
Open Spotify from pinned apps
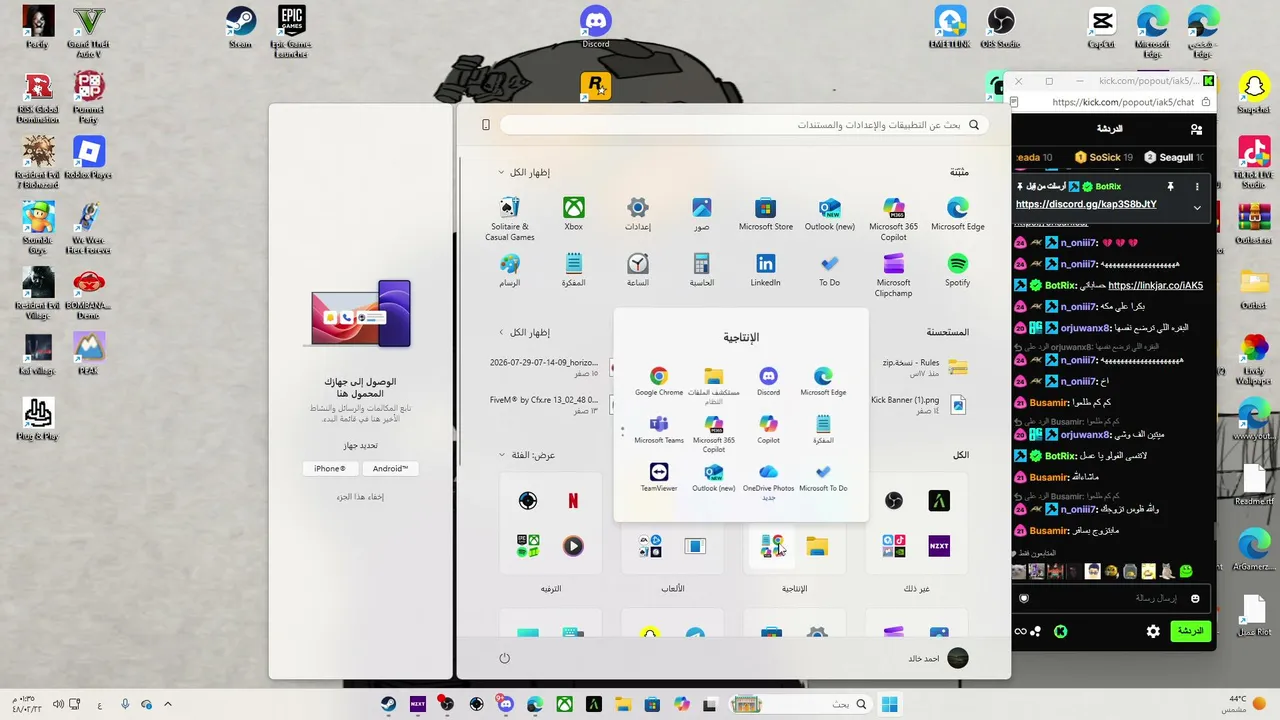(958, 270)
